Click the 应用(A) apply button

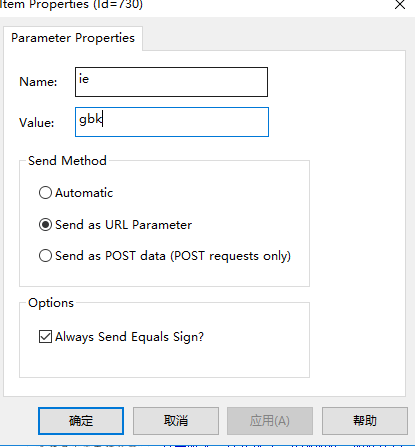coord(270,421)
